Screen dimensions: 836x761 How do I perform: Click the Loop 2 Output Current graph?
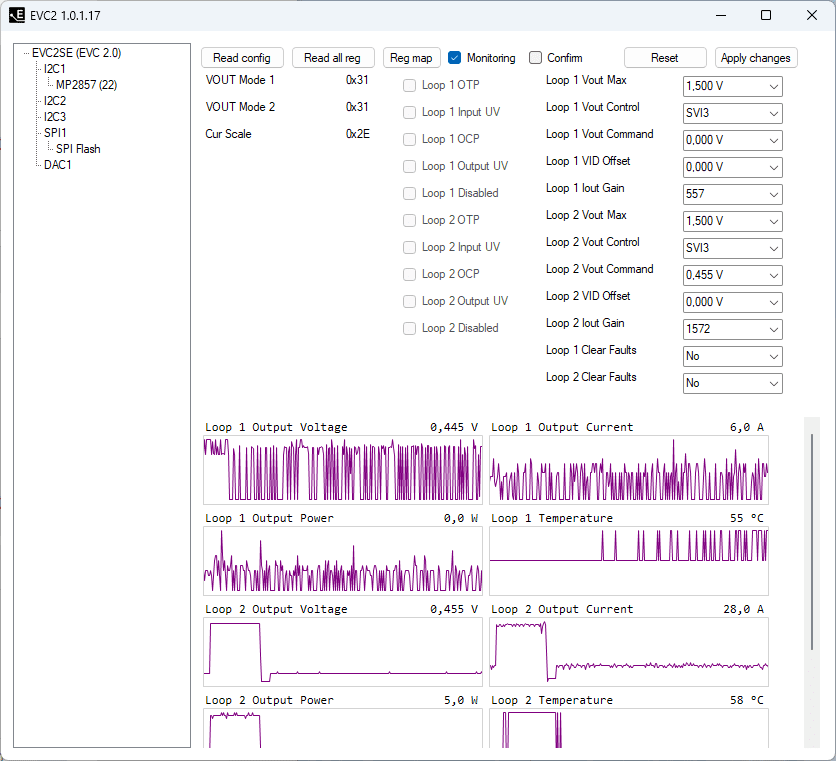pyautogui.click(x=629, y=652)
